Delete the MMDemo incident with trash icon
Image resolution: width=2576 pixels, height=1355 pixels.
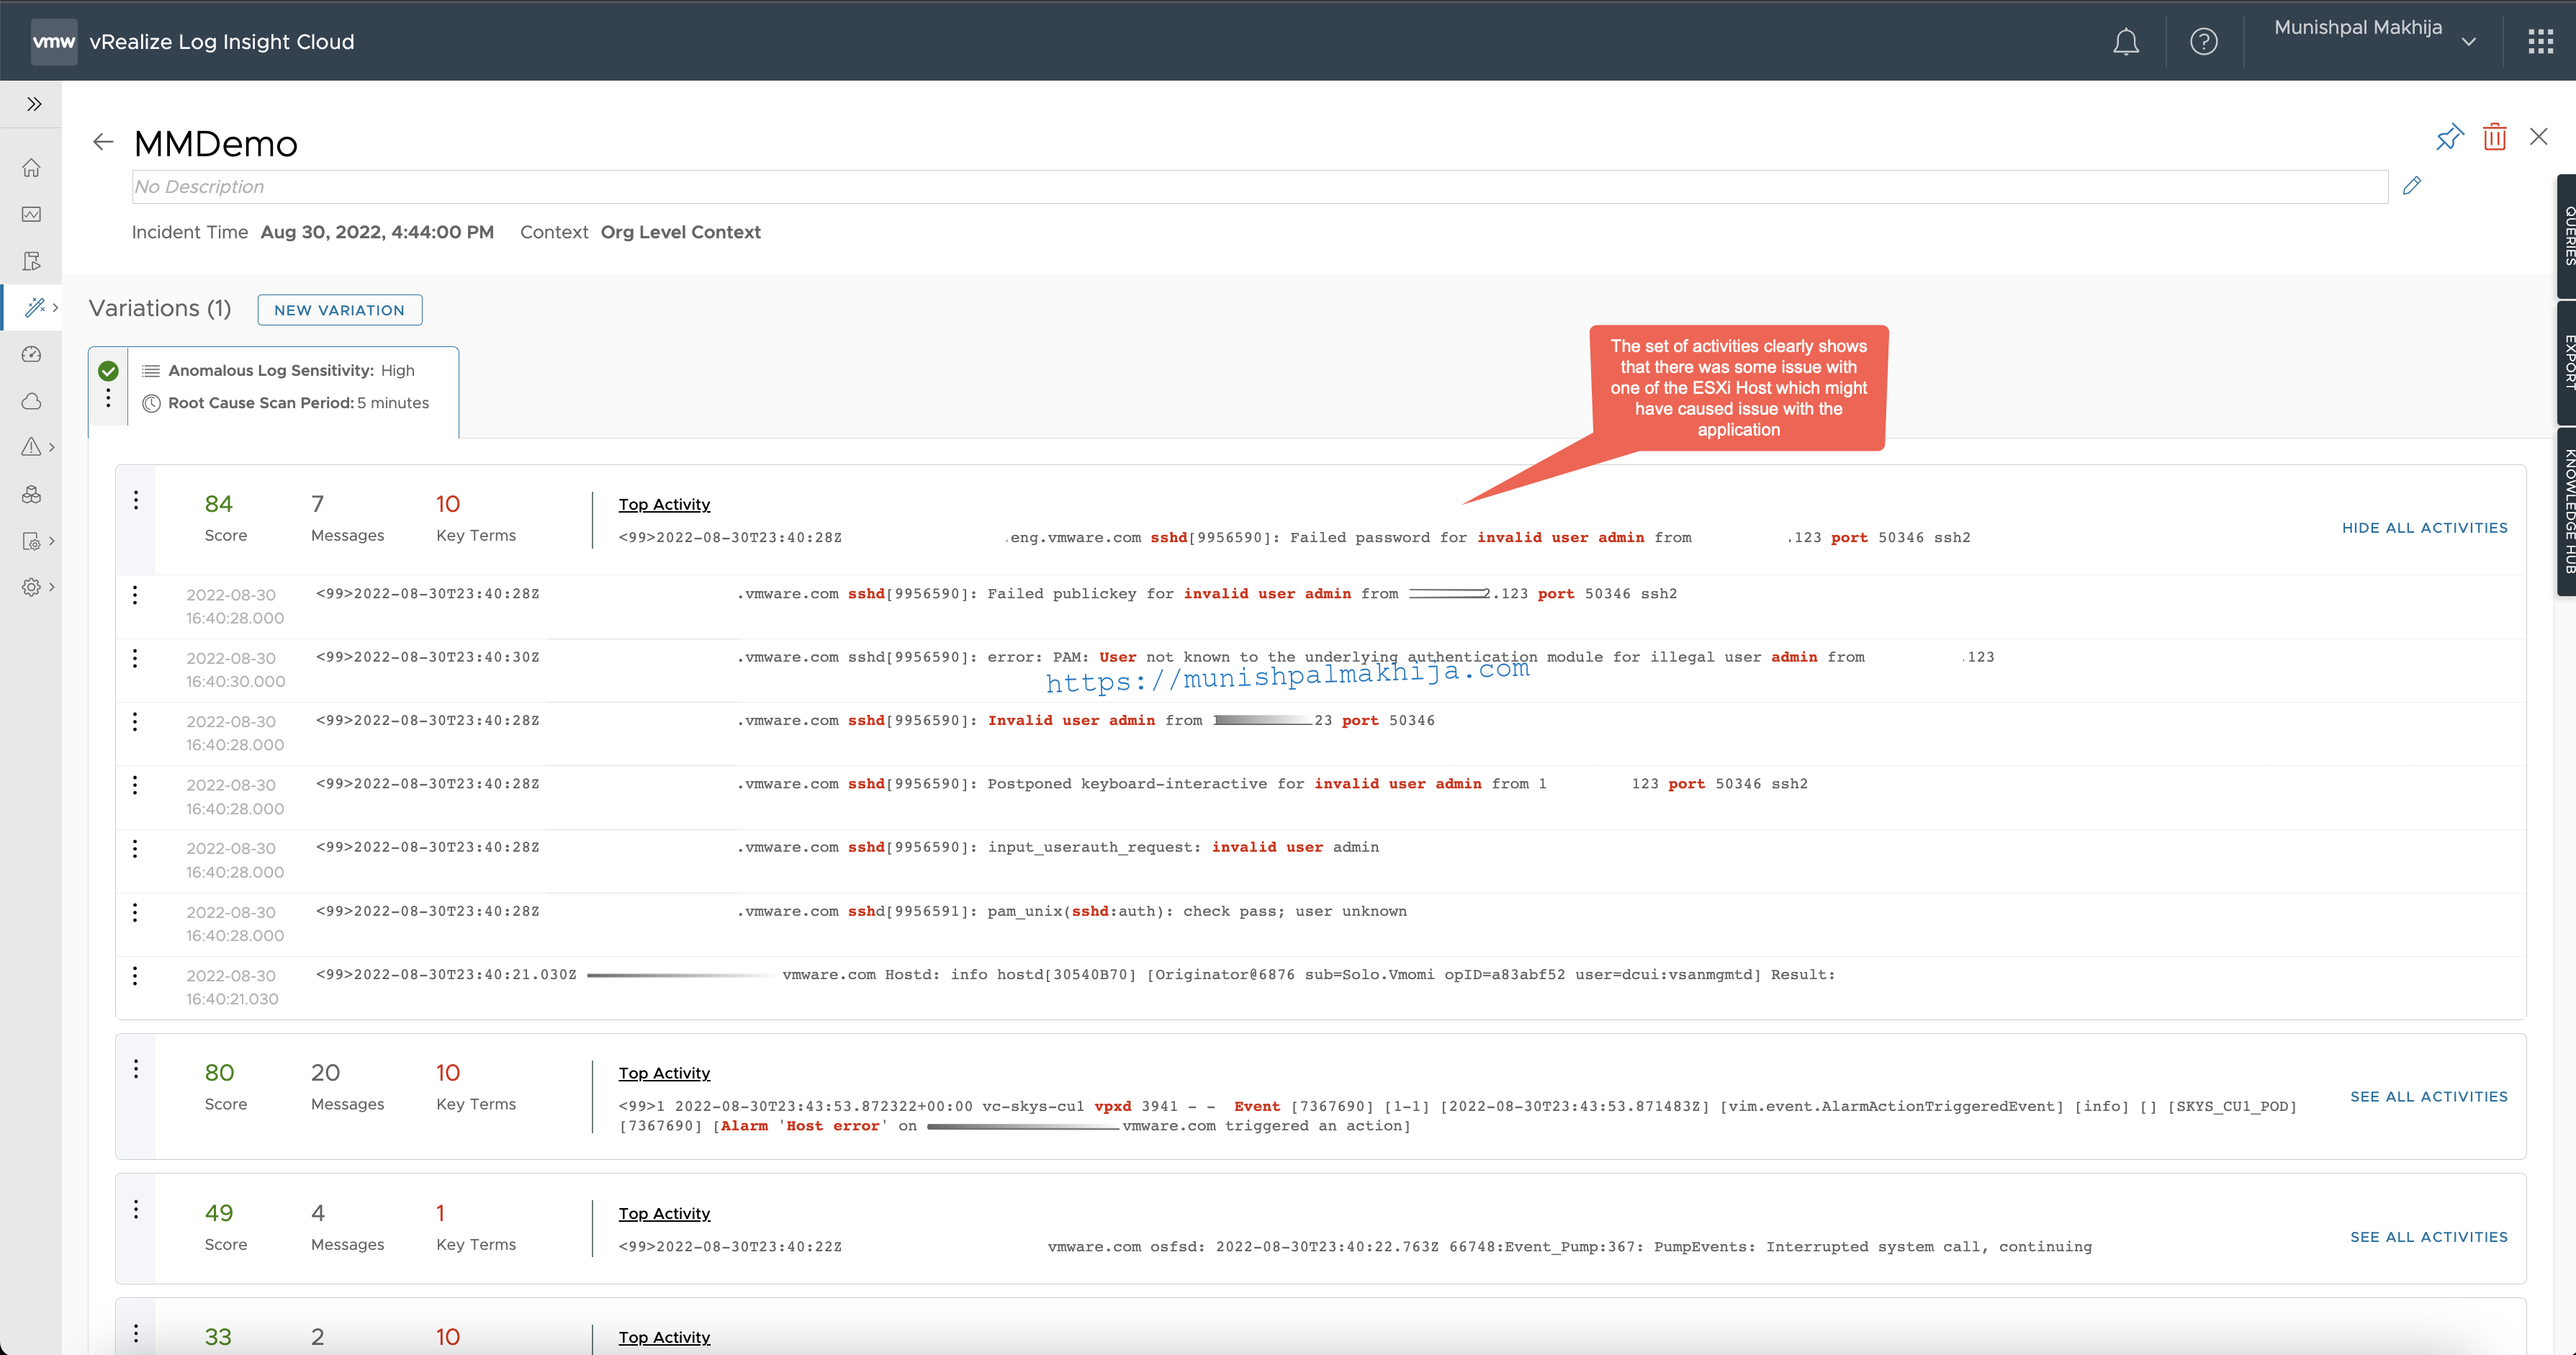[2495, 137]
